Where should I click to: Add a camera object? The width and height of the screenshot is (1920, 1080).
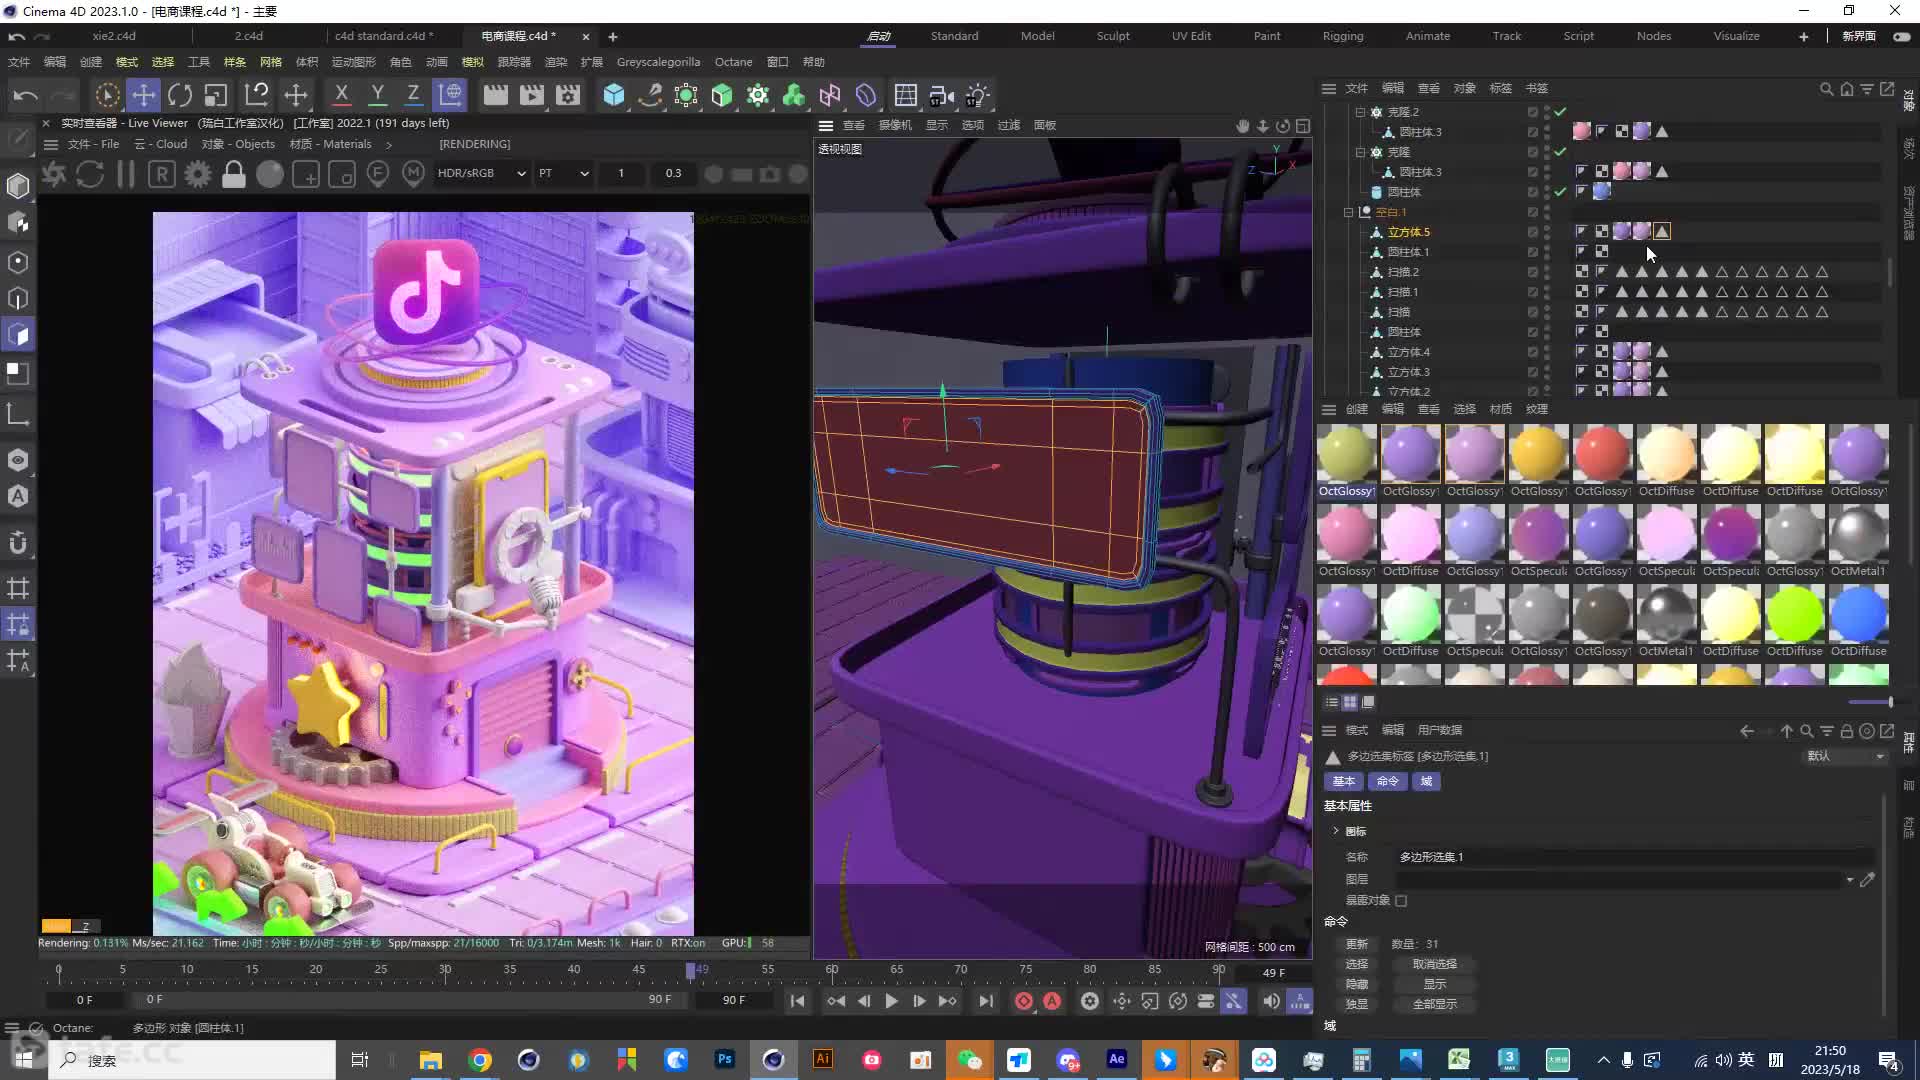point(941,95)
